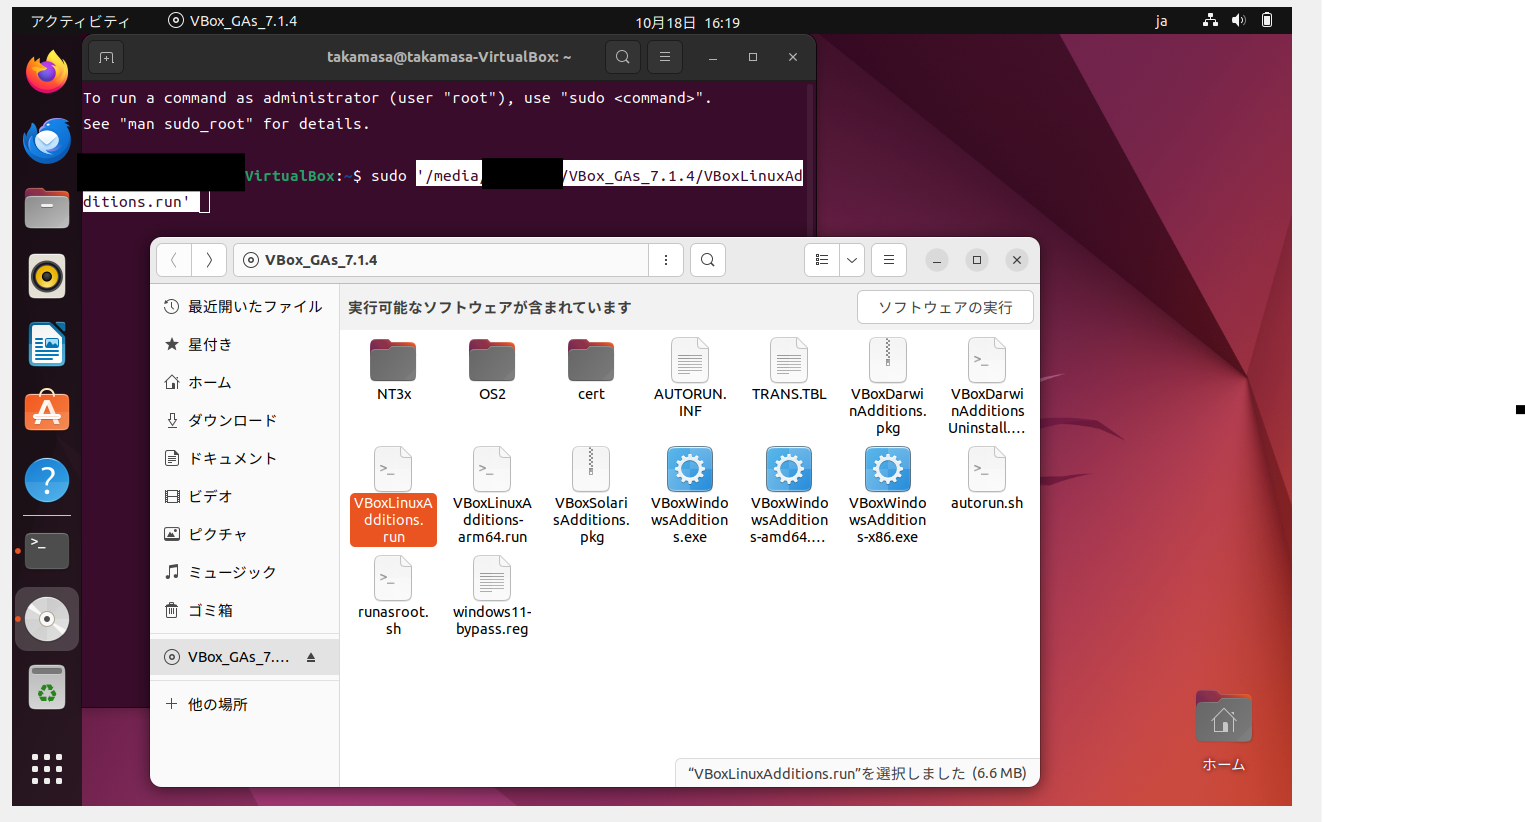Screen dimensions: 1525x822
Task: Select VBoxSolarisAdditions.pkg file
Action: 591,495
